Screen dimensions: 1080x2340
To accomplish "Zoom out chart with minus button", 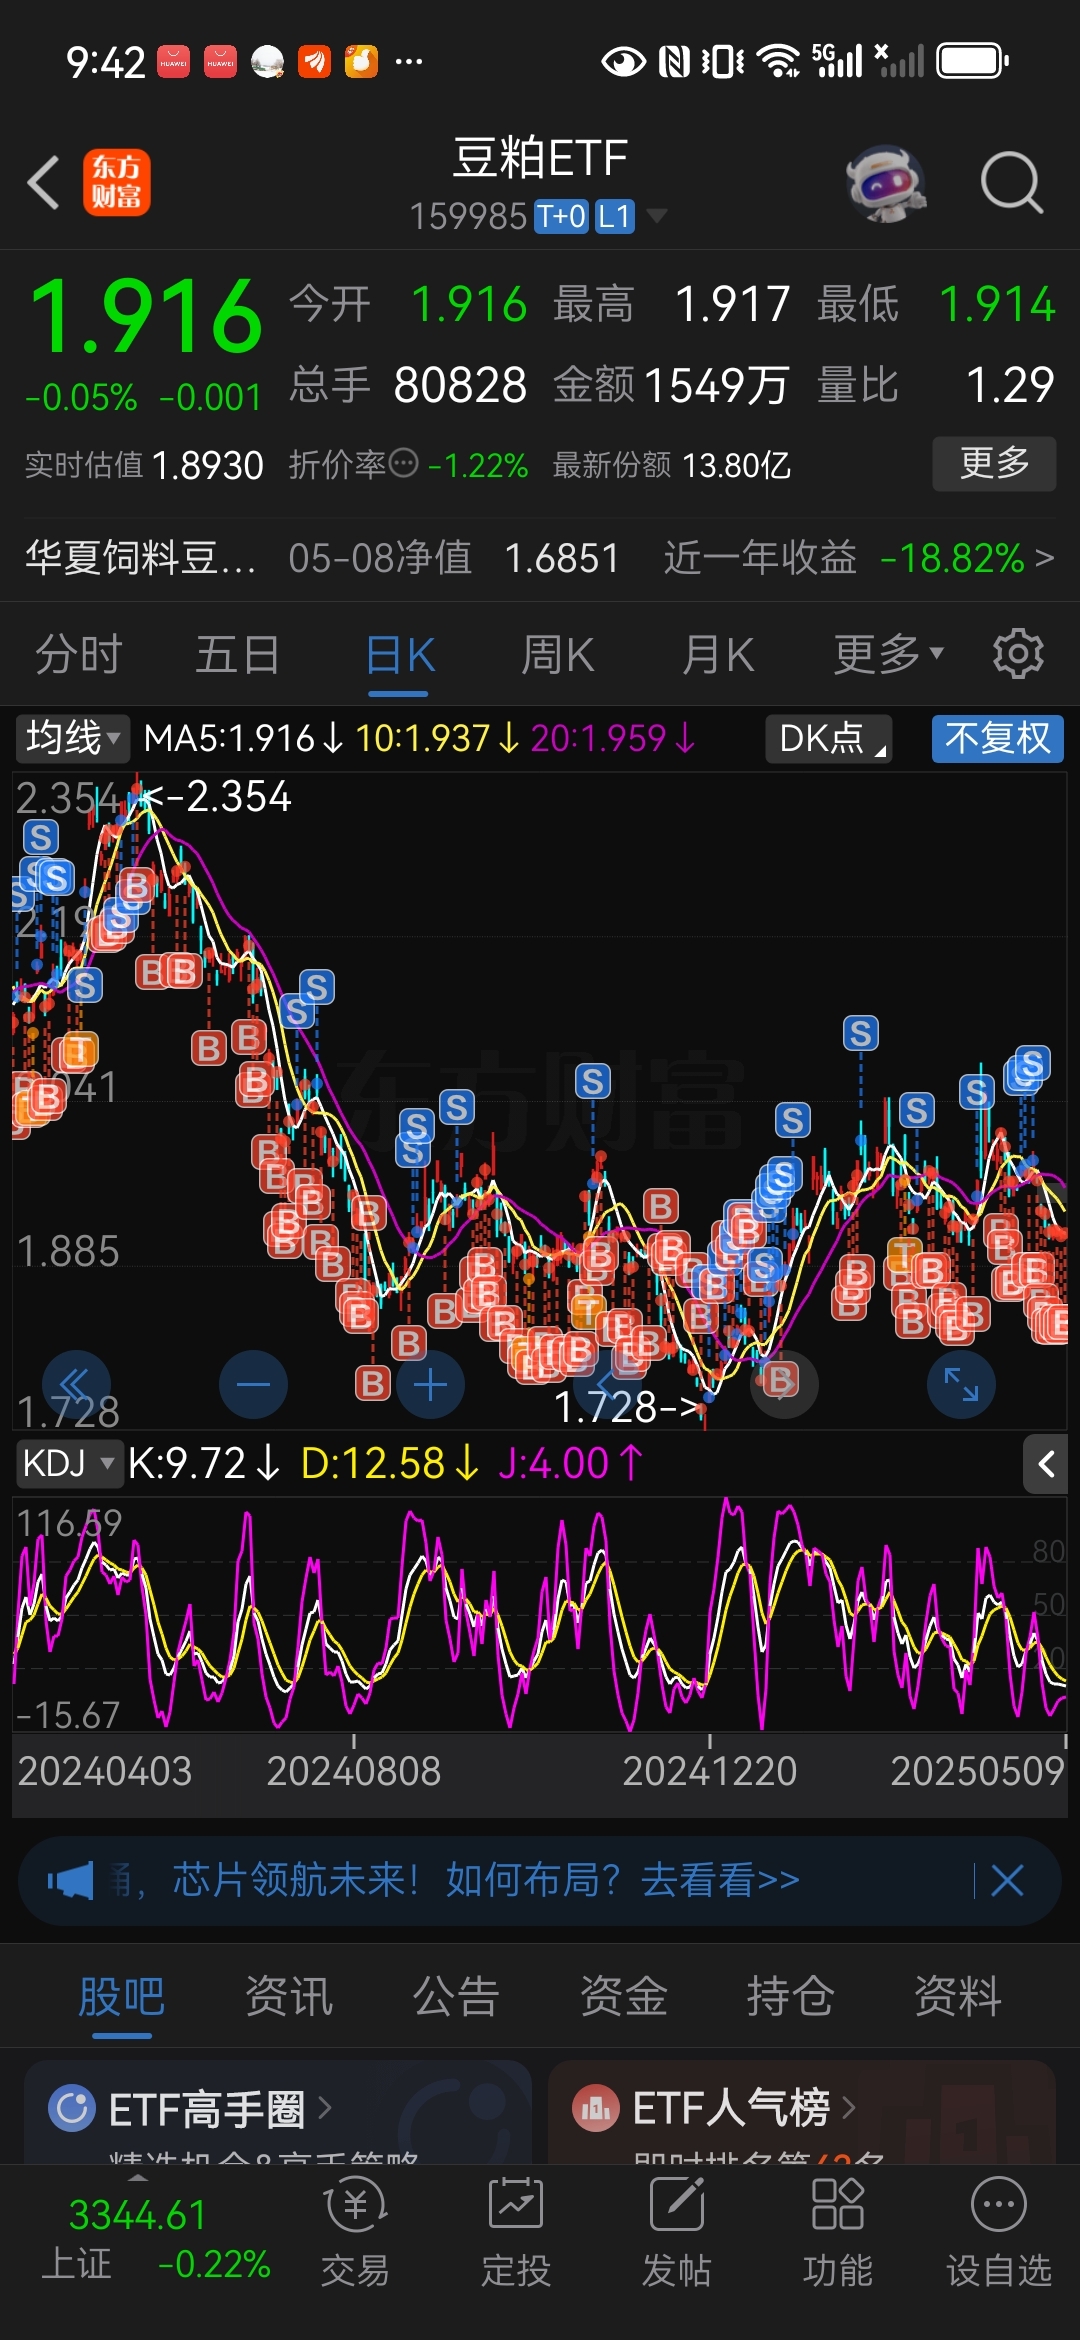I will (253, 1385).
